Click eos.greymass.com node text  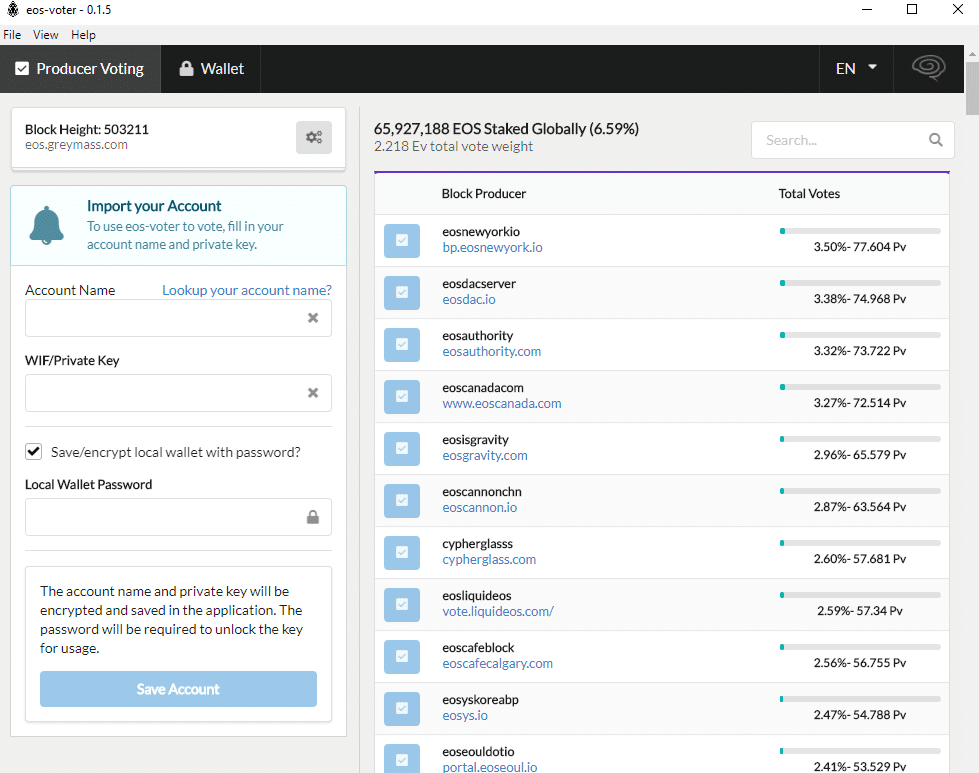click(76, 145)
